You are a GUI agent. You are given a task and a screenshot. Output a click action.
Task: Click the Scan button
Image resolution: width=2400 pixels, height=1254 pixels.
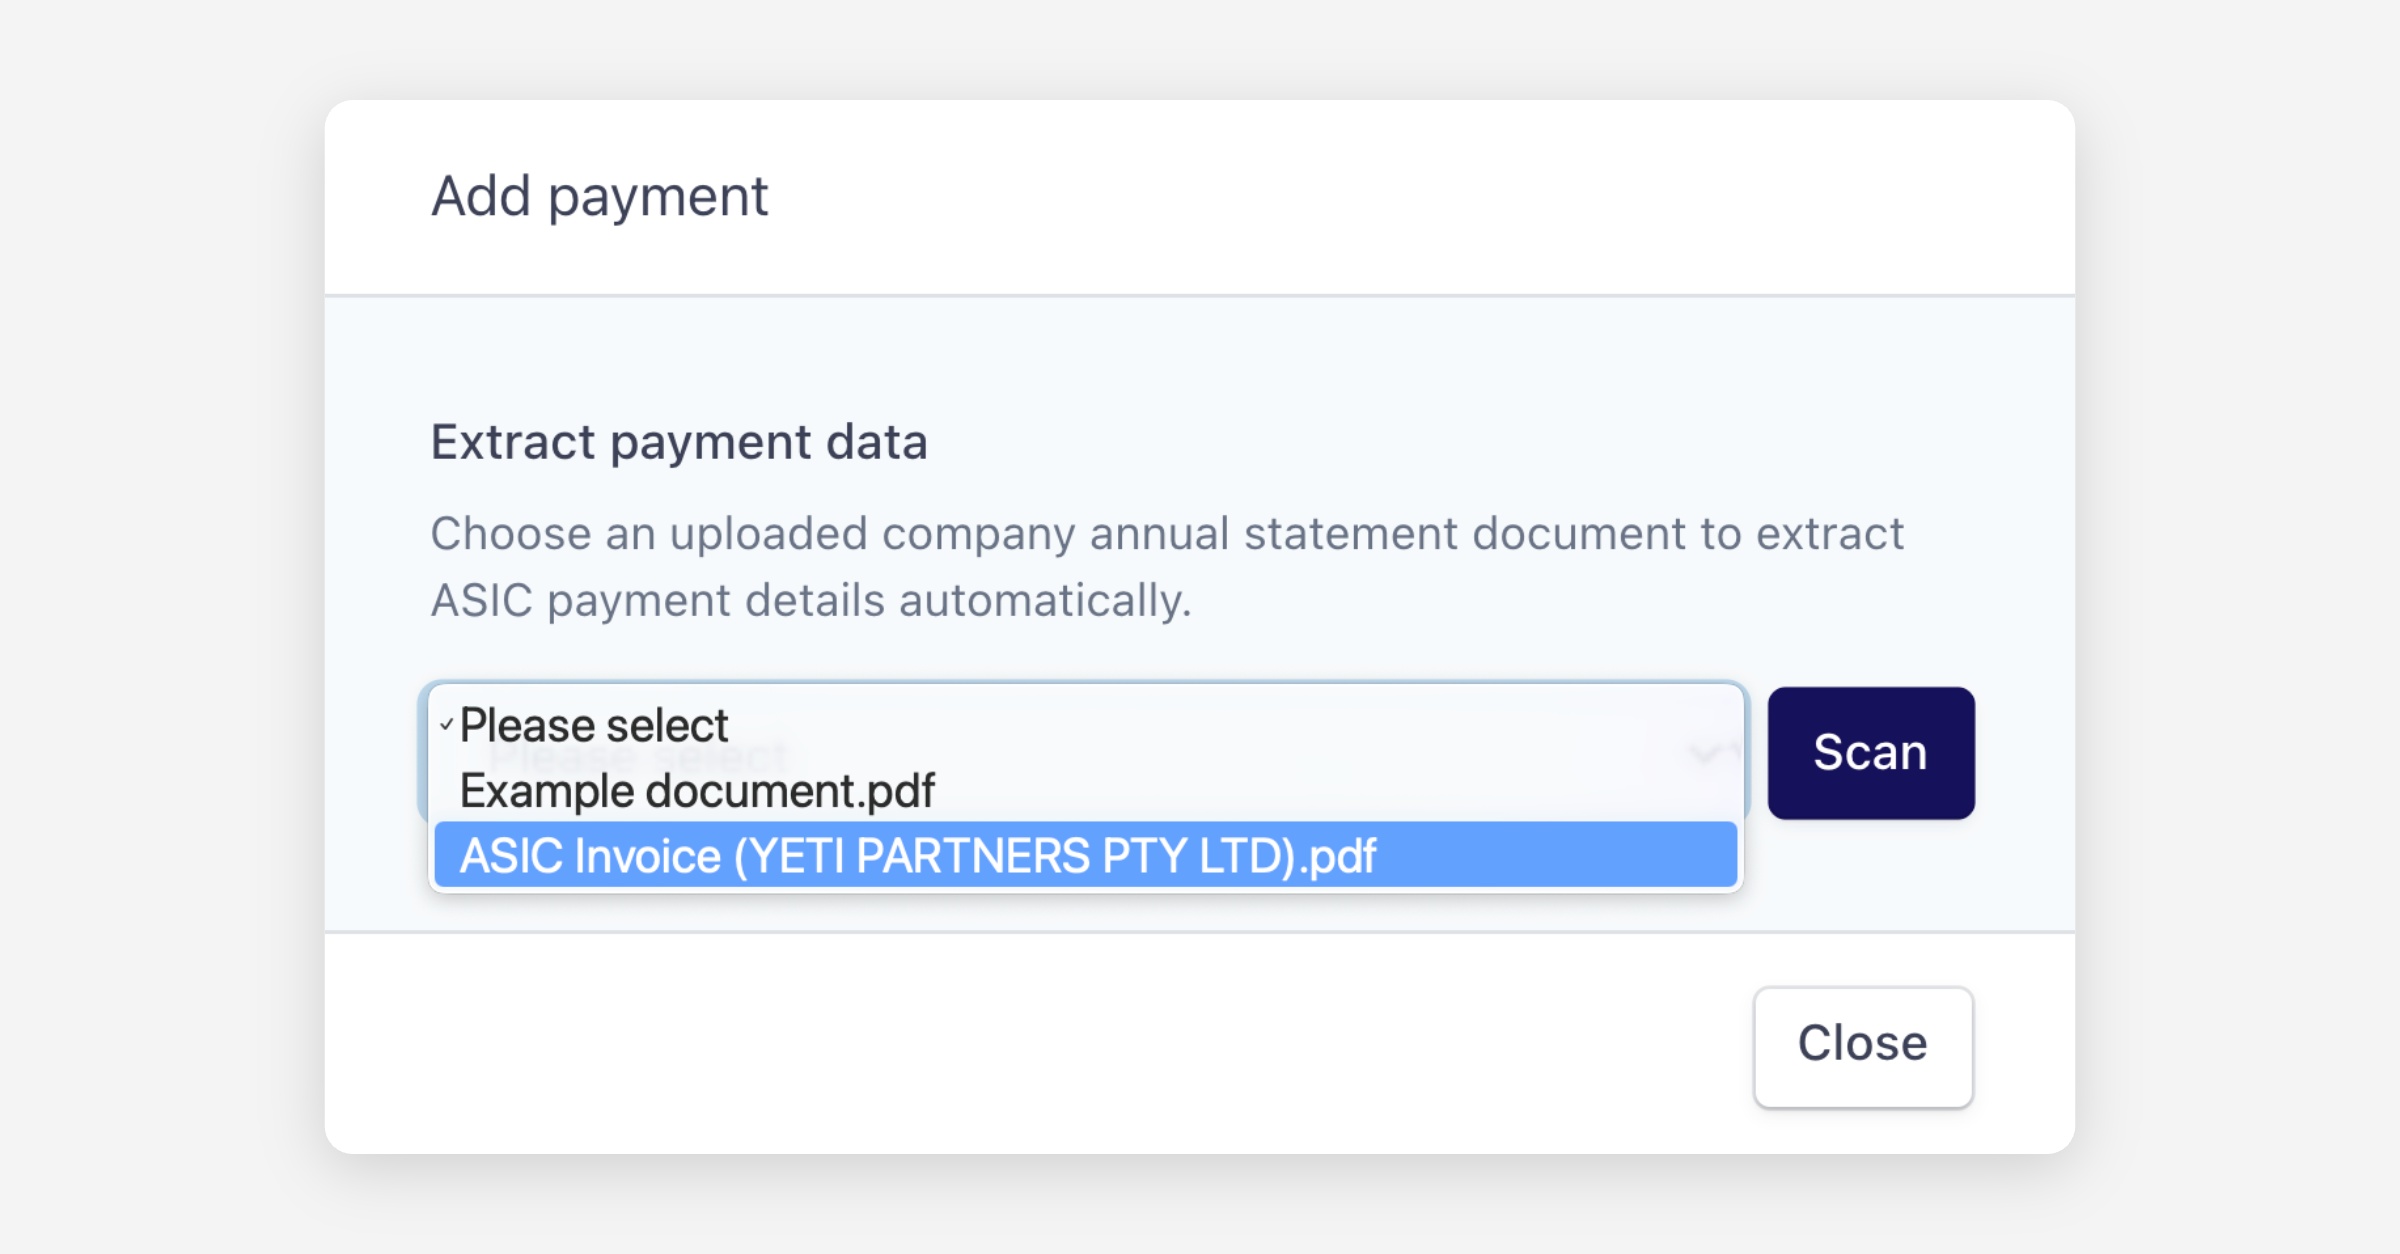1870,753
